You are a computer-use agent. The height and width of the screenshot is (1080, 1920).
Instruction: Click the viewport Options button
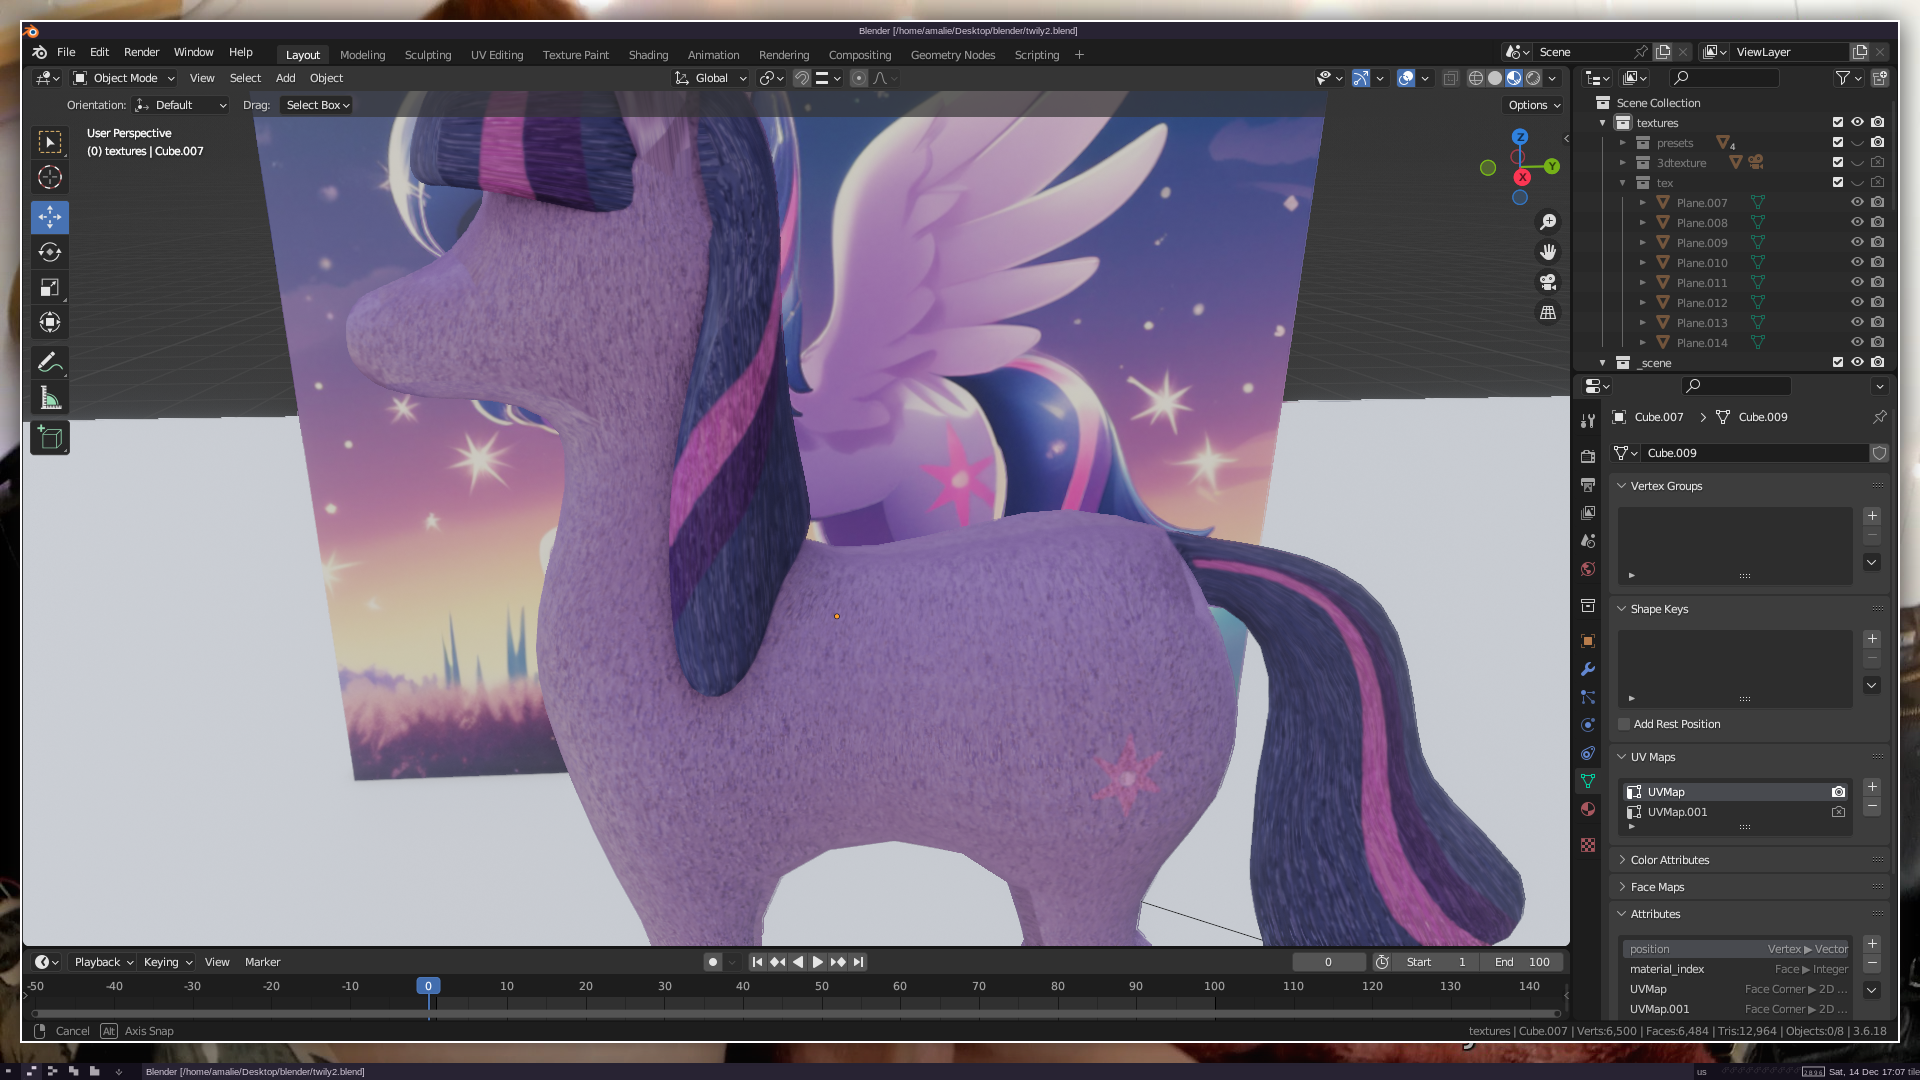(1533, 105)
